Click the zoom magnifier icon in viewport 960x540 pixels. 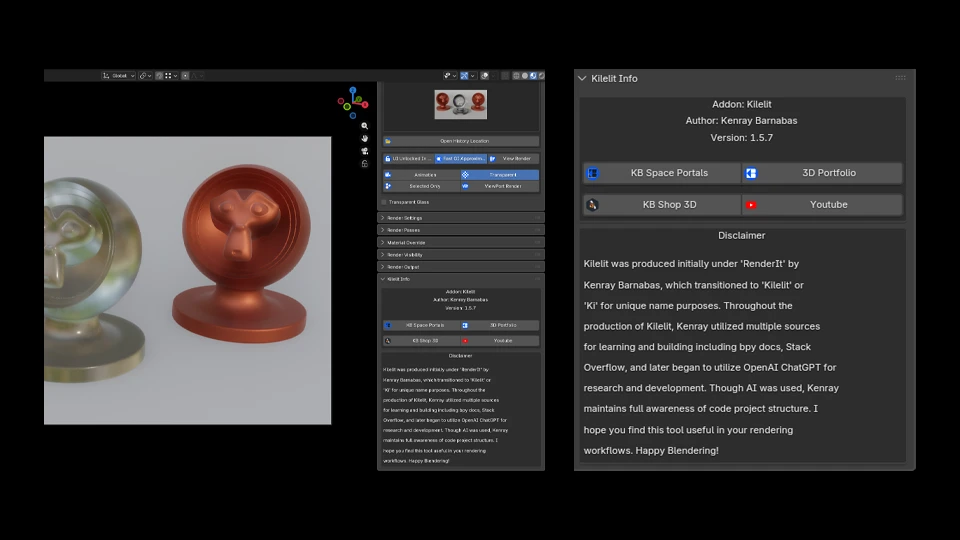coord(365,126)
